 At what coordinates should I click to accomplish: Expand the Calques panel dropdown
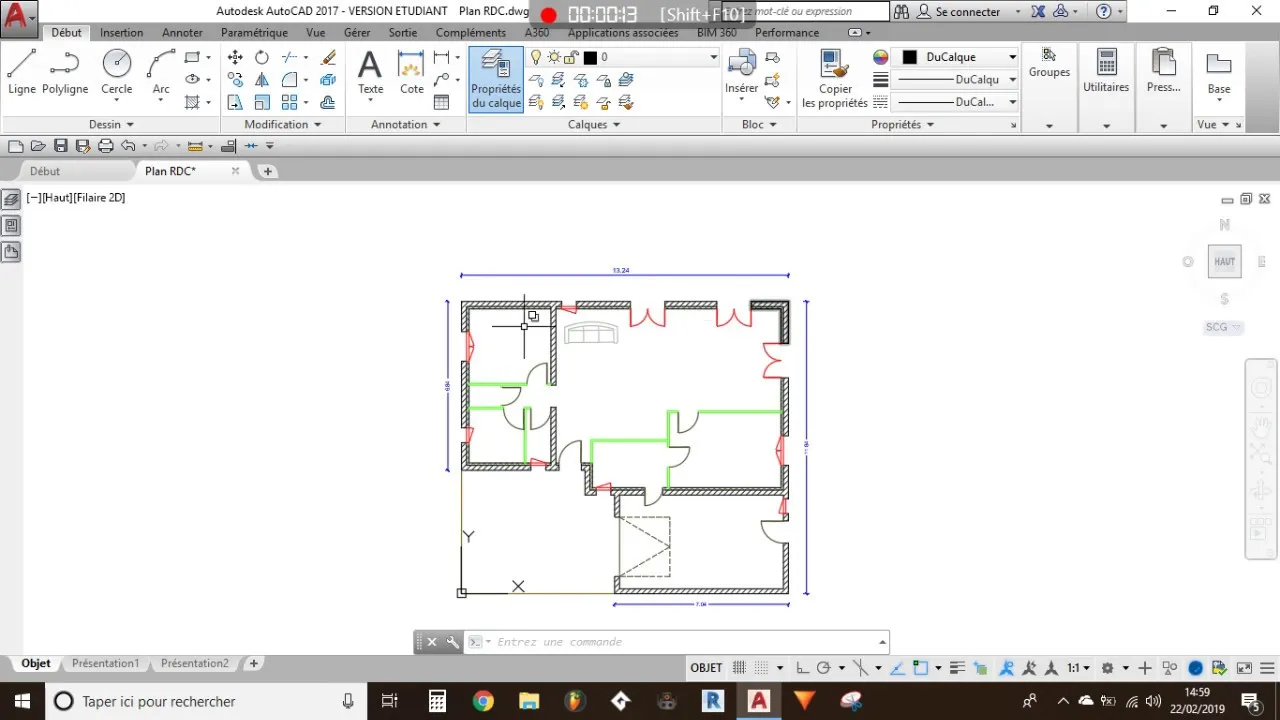coord(594,125)
